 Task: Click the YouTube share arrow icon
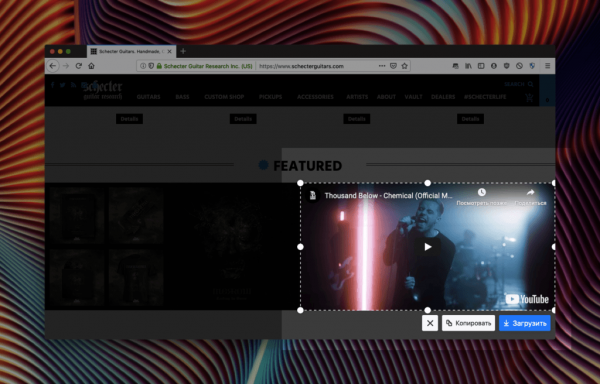(x=530, y=192)
